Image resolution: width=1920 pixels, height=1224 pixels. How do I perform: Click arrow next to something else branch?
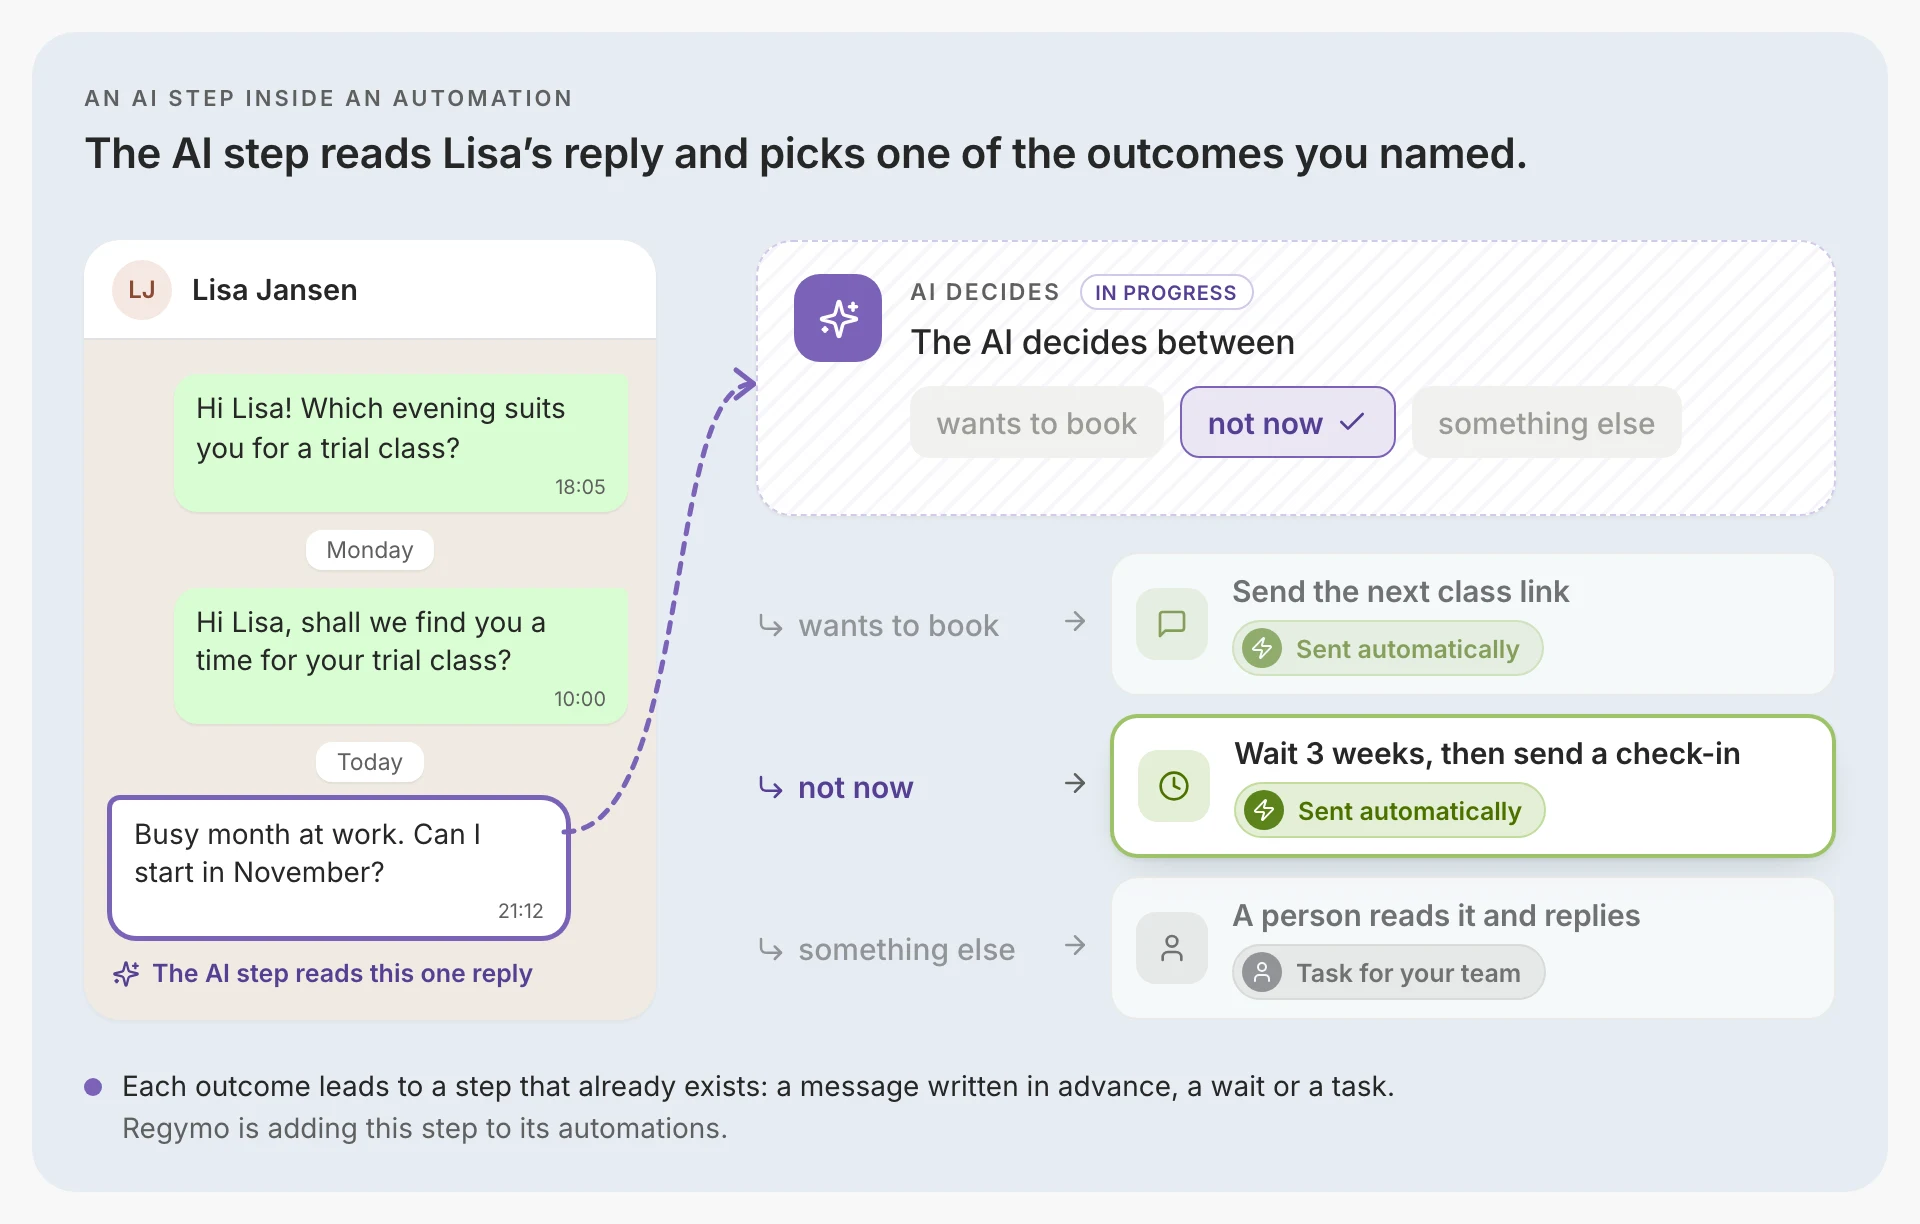(x=1075, y=945)
